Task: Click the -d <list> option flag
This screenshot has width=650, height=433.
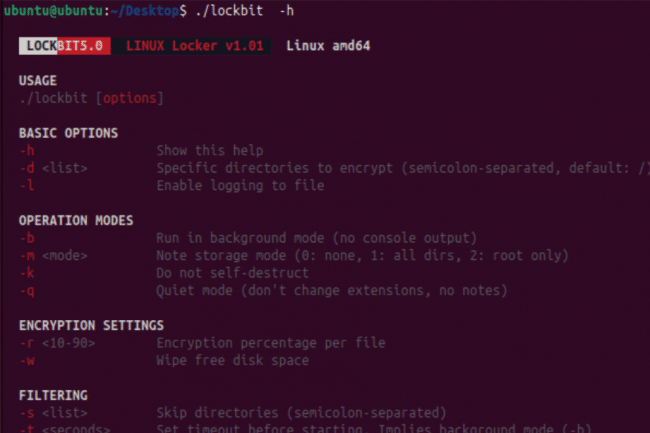Action: pyautogui.click(x=53, y=168)
